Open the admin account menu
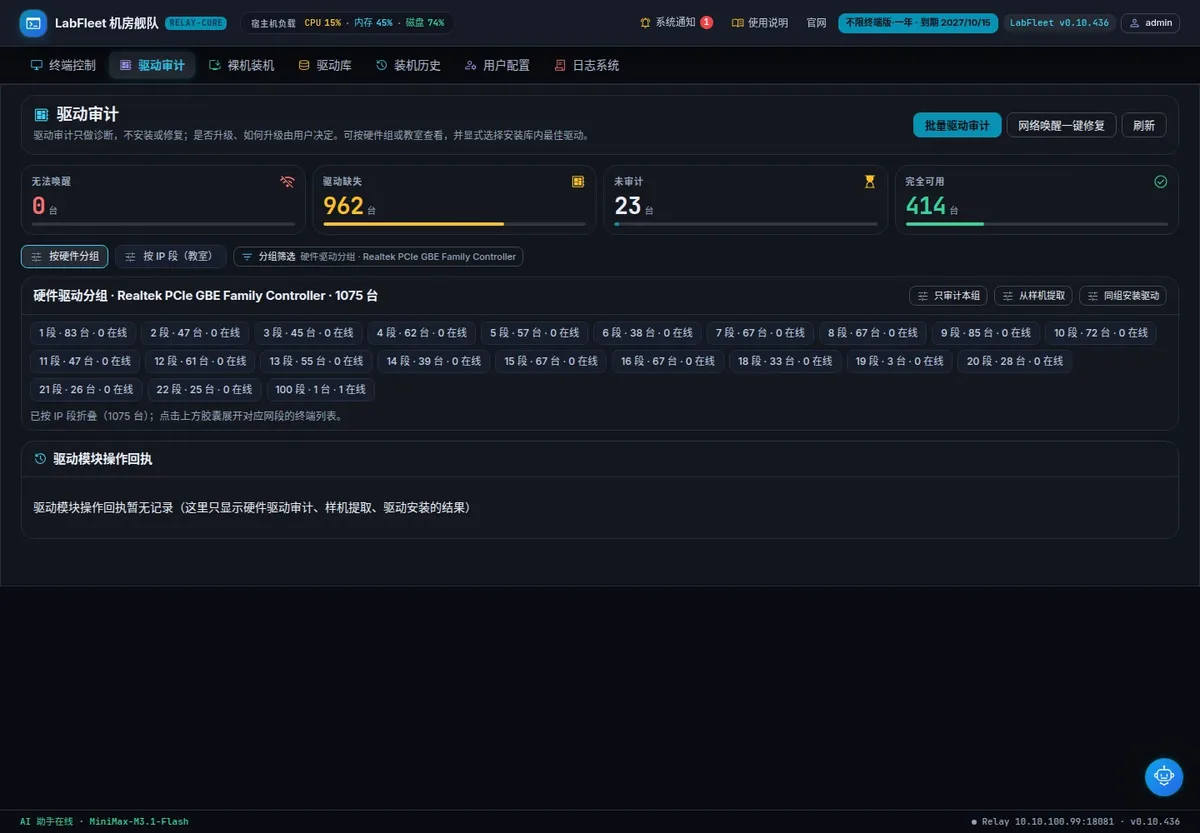 tap(1150, 23)
